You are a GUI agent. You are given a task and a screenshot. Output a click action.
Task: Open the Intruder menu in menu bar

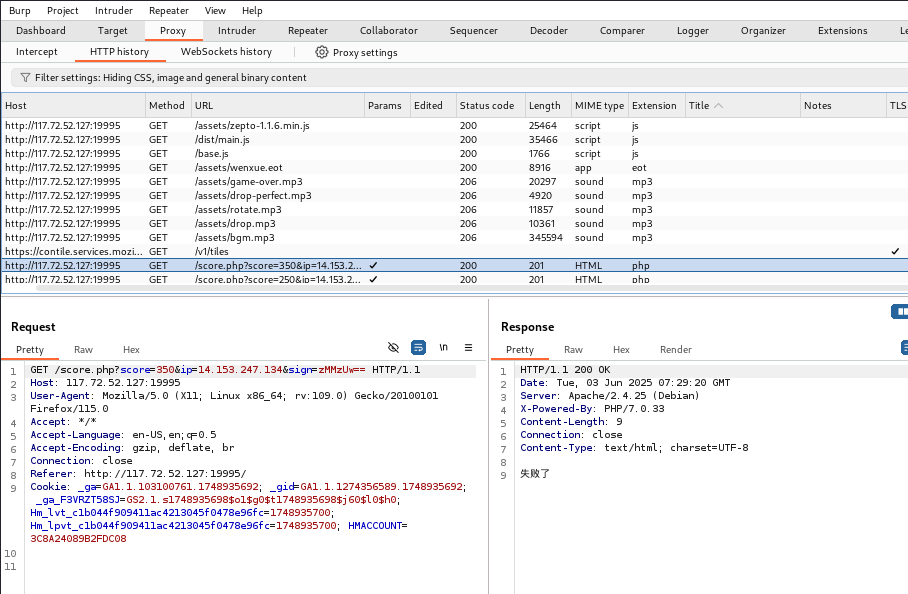(113, 10)
